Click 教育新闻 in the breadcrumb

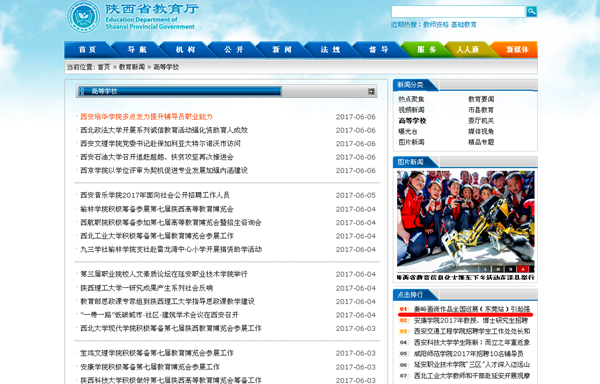point(132,67)
